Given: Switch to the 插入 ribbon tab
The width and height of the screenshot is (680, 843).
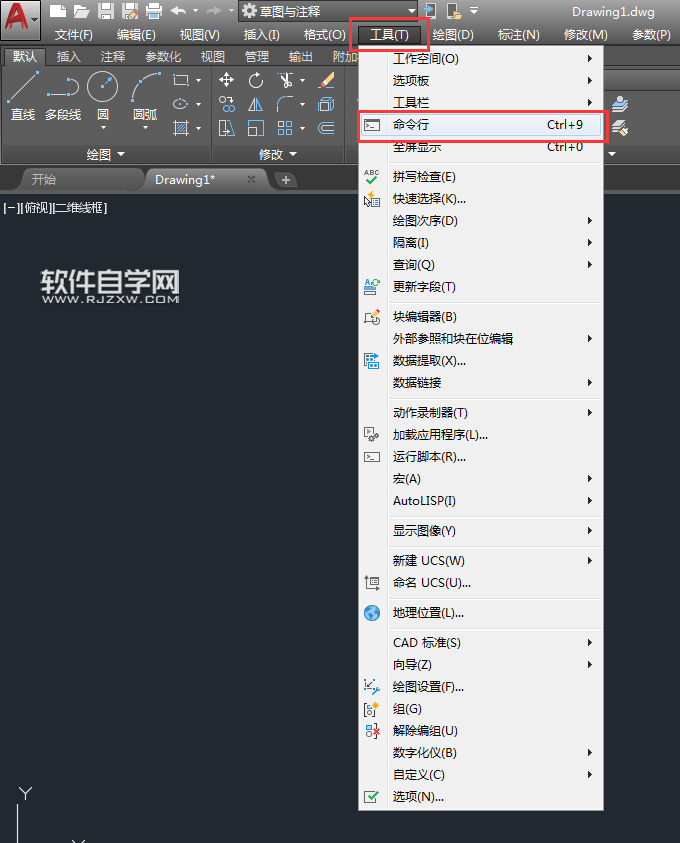Looking at the screenshot, I should coord(68,56).
